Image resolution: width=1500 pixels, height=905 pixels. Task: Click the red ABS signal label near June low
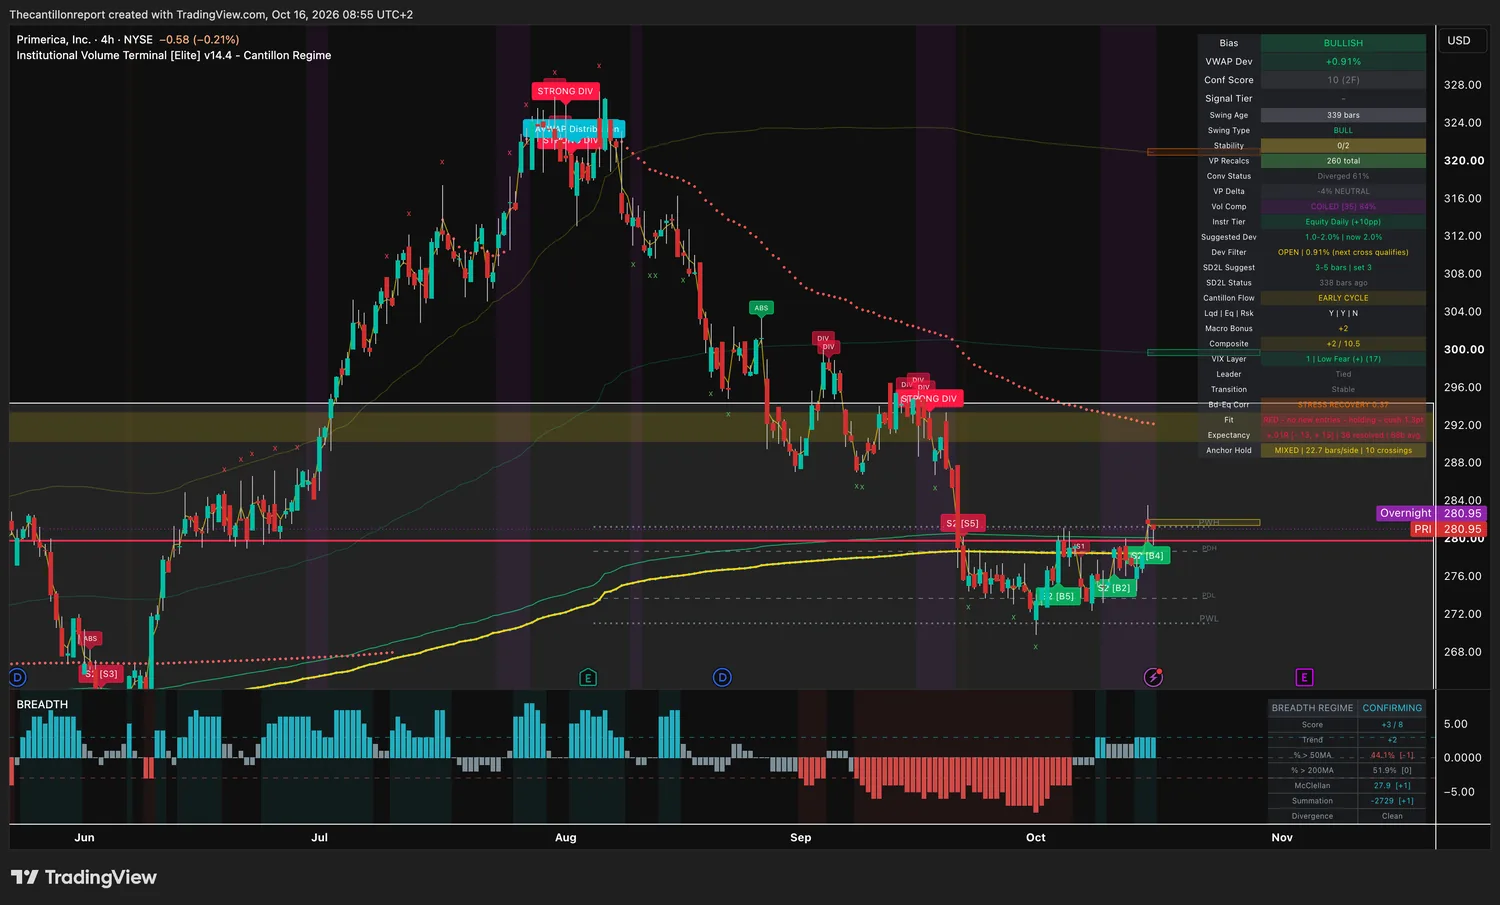point(90,638)
